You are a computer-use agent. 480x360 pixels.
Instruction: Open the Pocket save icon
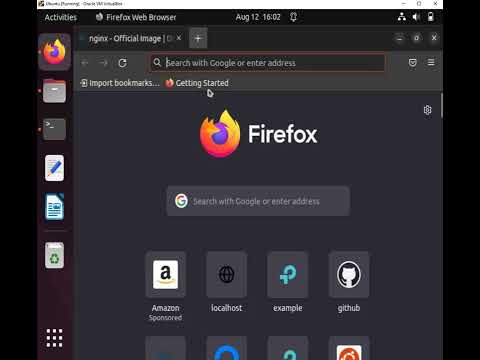413,62
